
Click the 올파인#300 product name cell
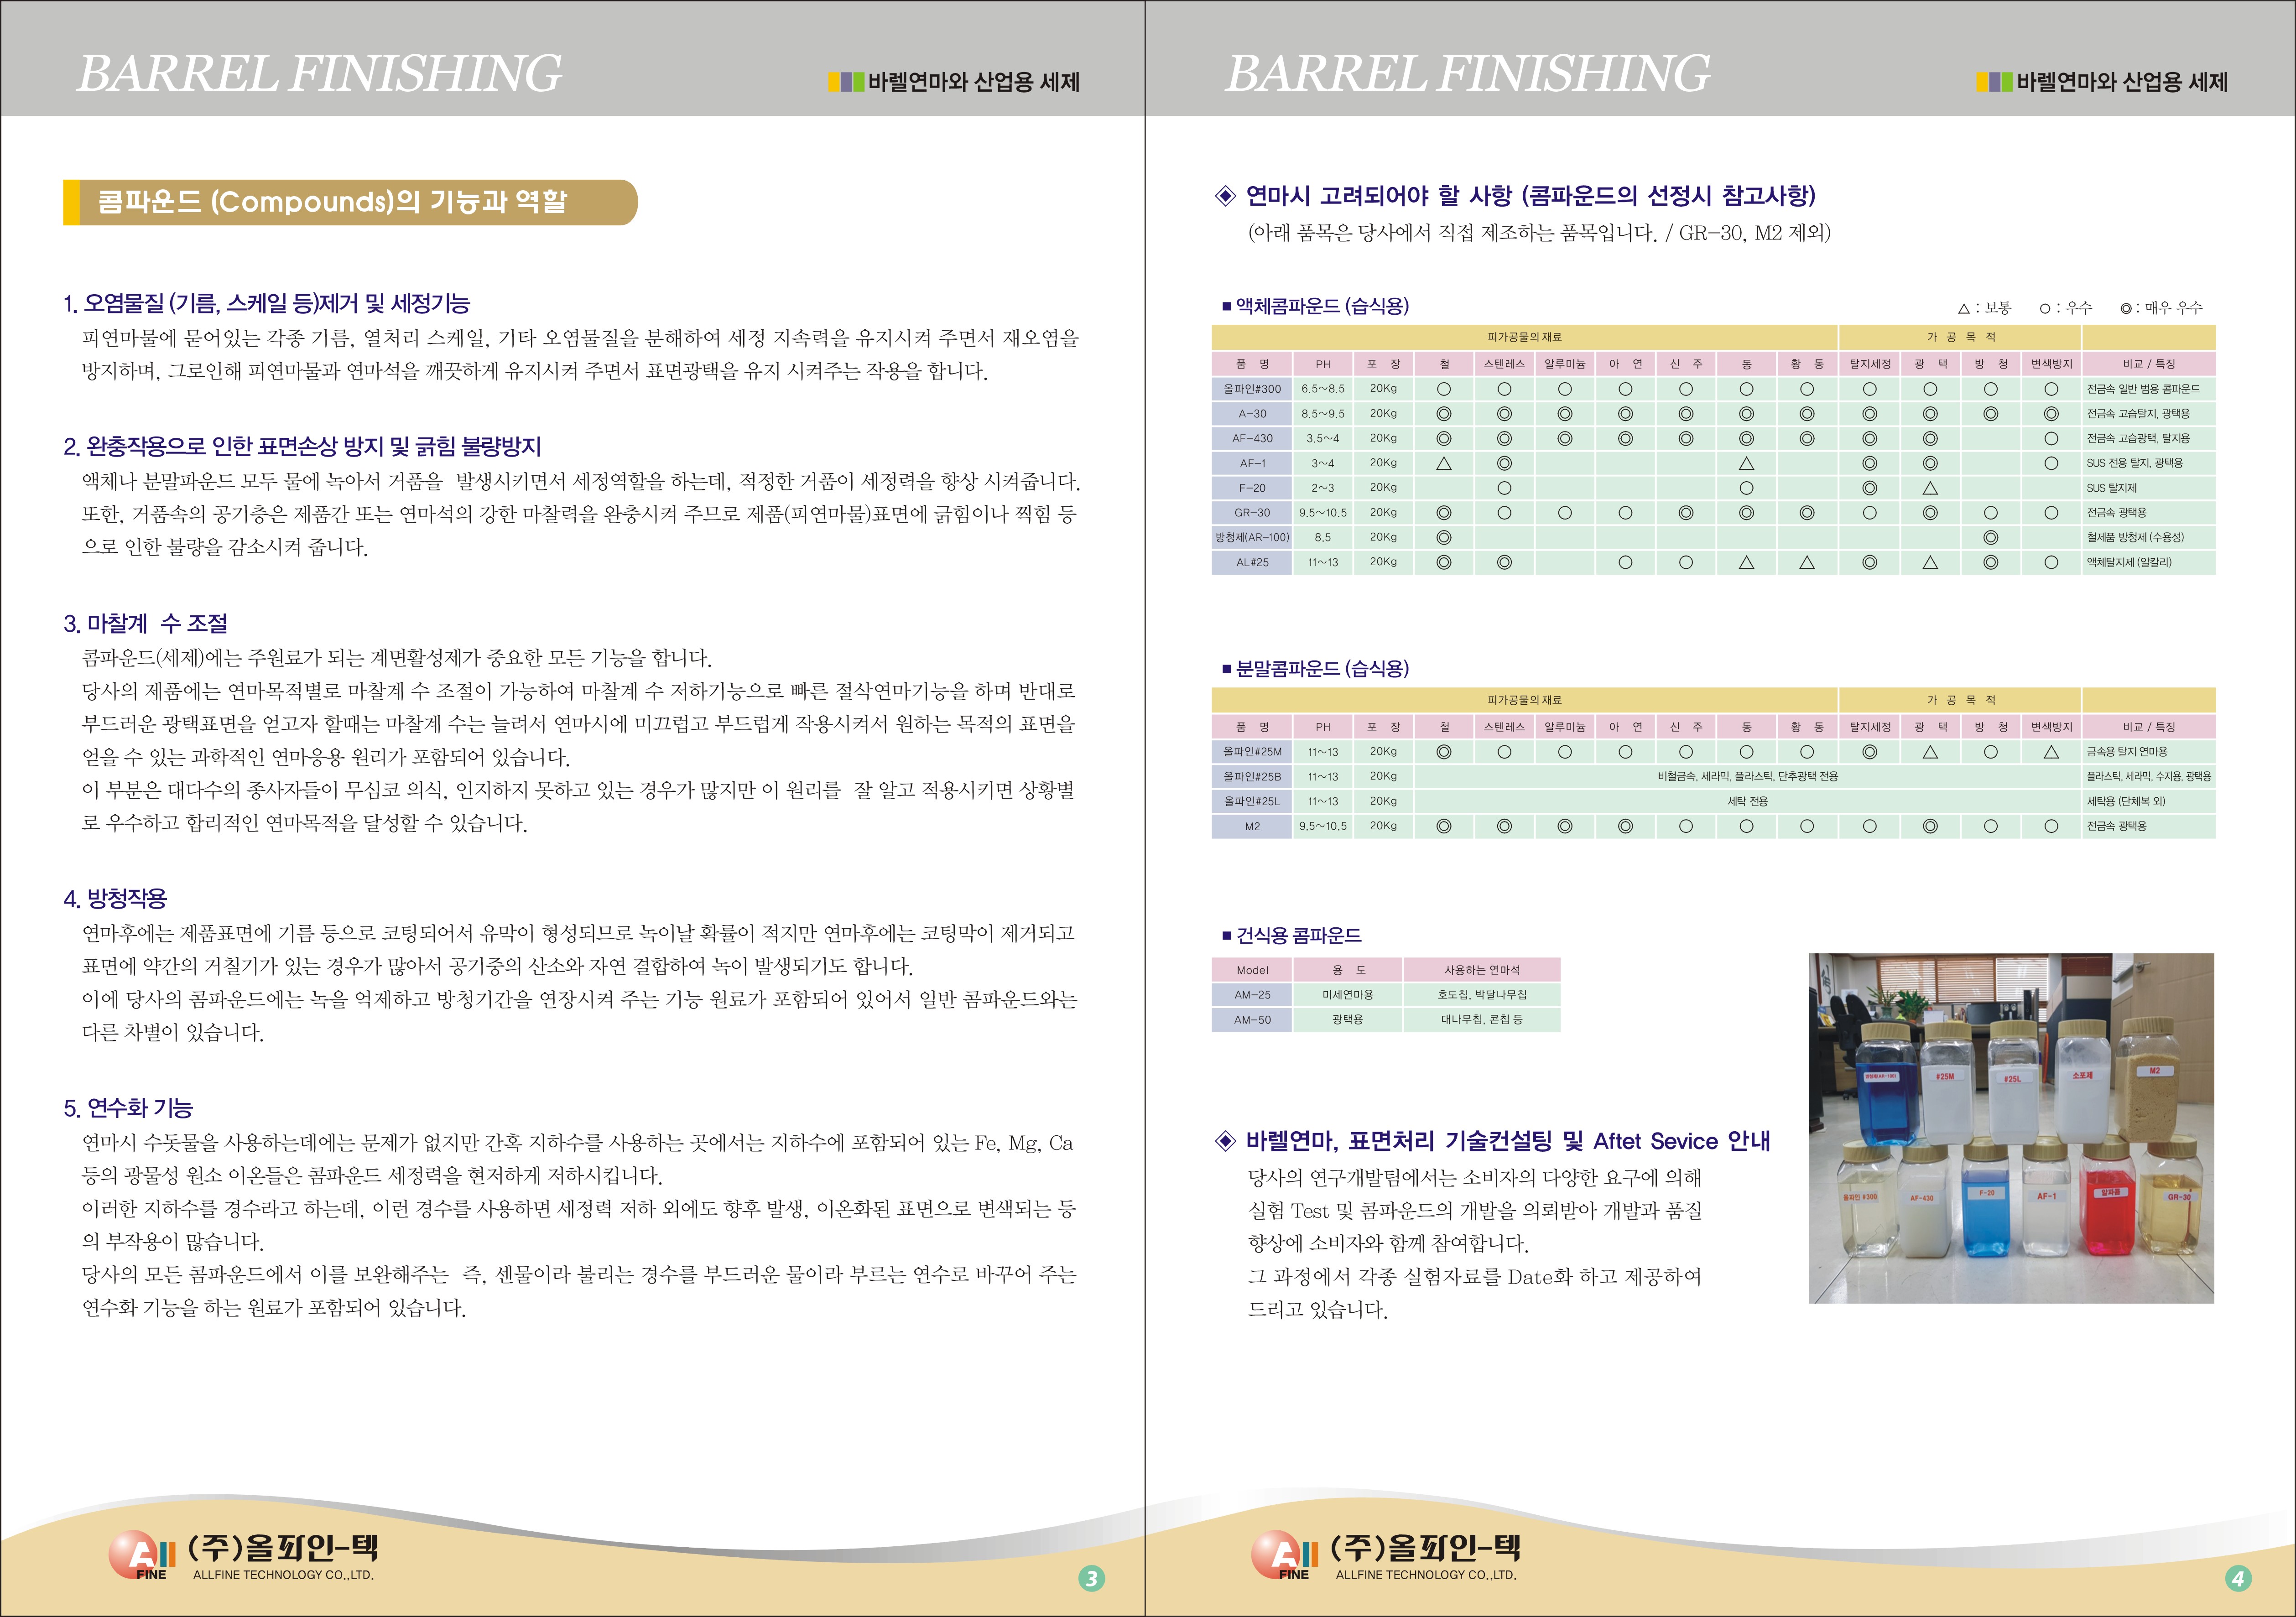point(1252,389)
